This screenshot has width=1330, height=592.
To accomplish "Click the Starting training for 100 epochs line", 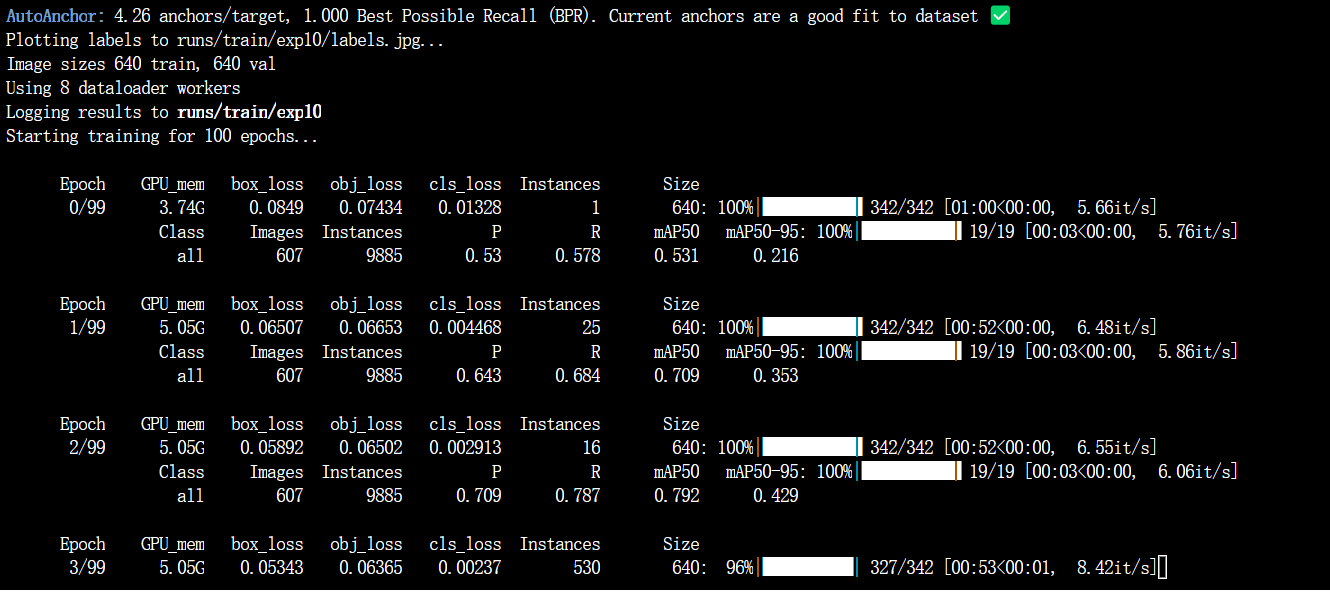I will [160, 136].
